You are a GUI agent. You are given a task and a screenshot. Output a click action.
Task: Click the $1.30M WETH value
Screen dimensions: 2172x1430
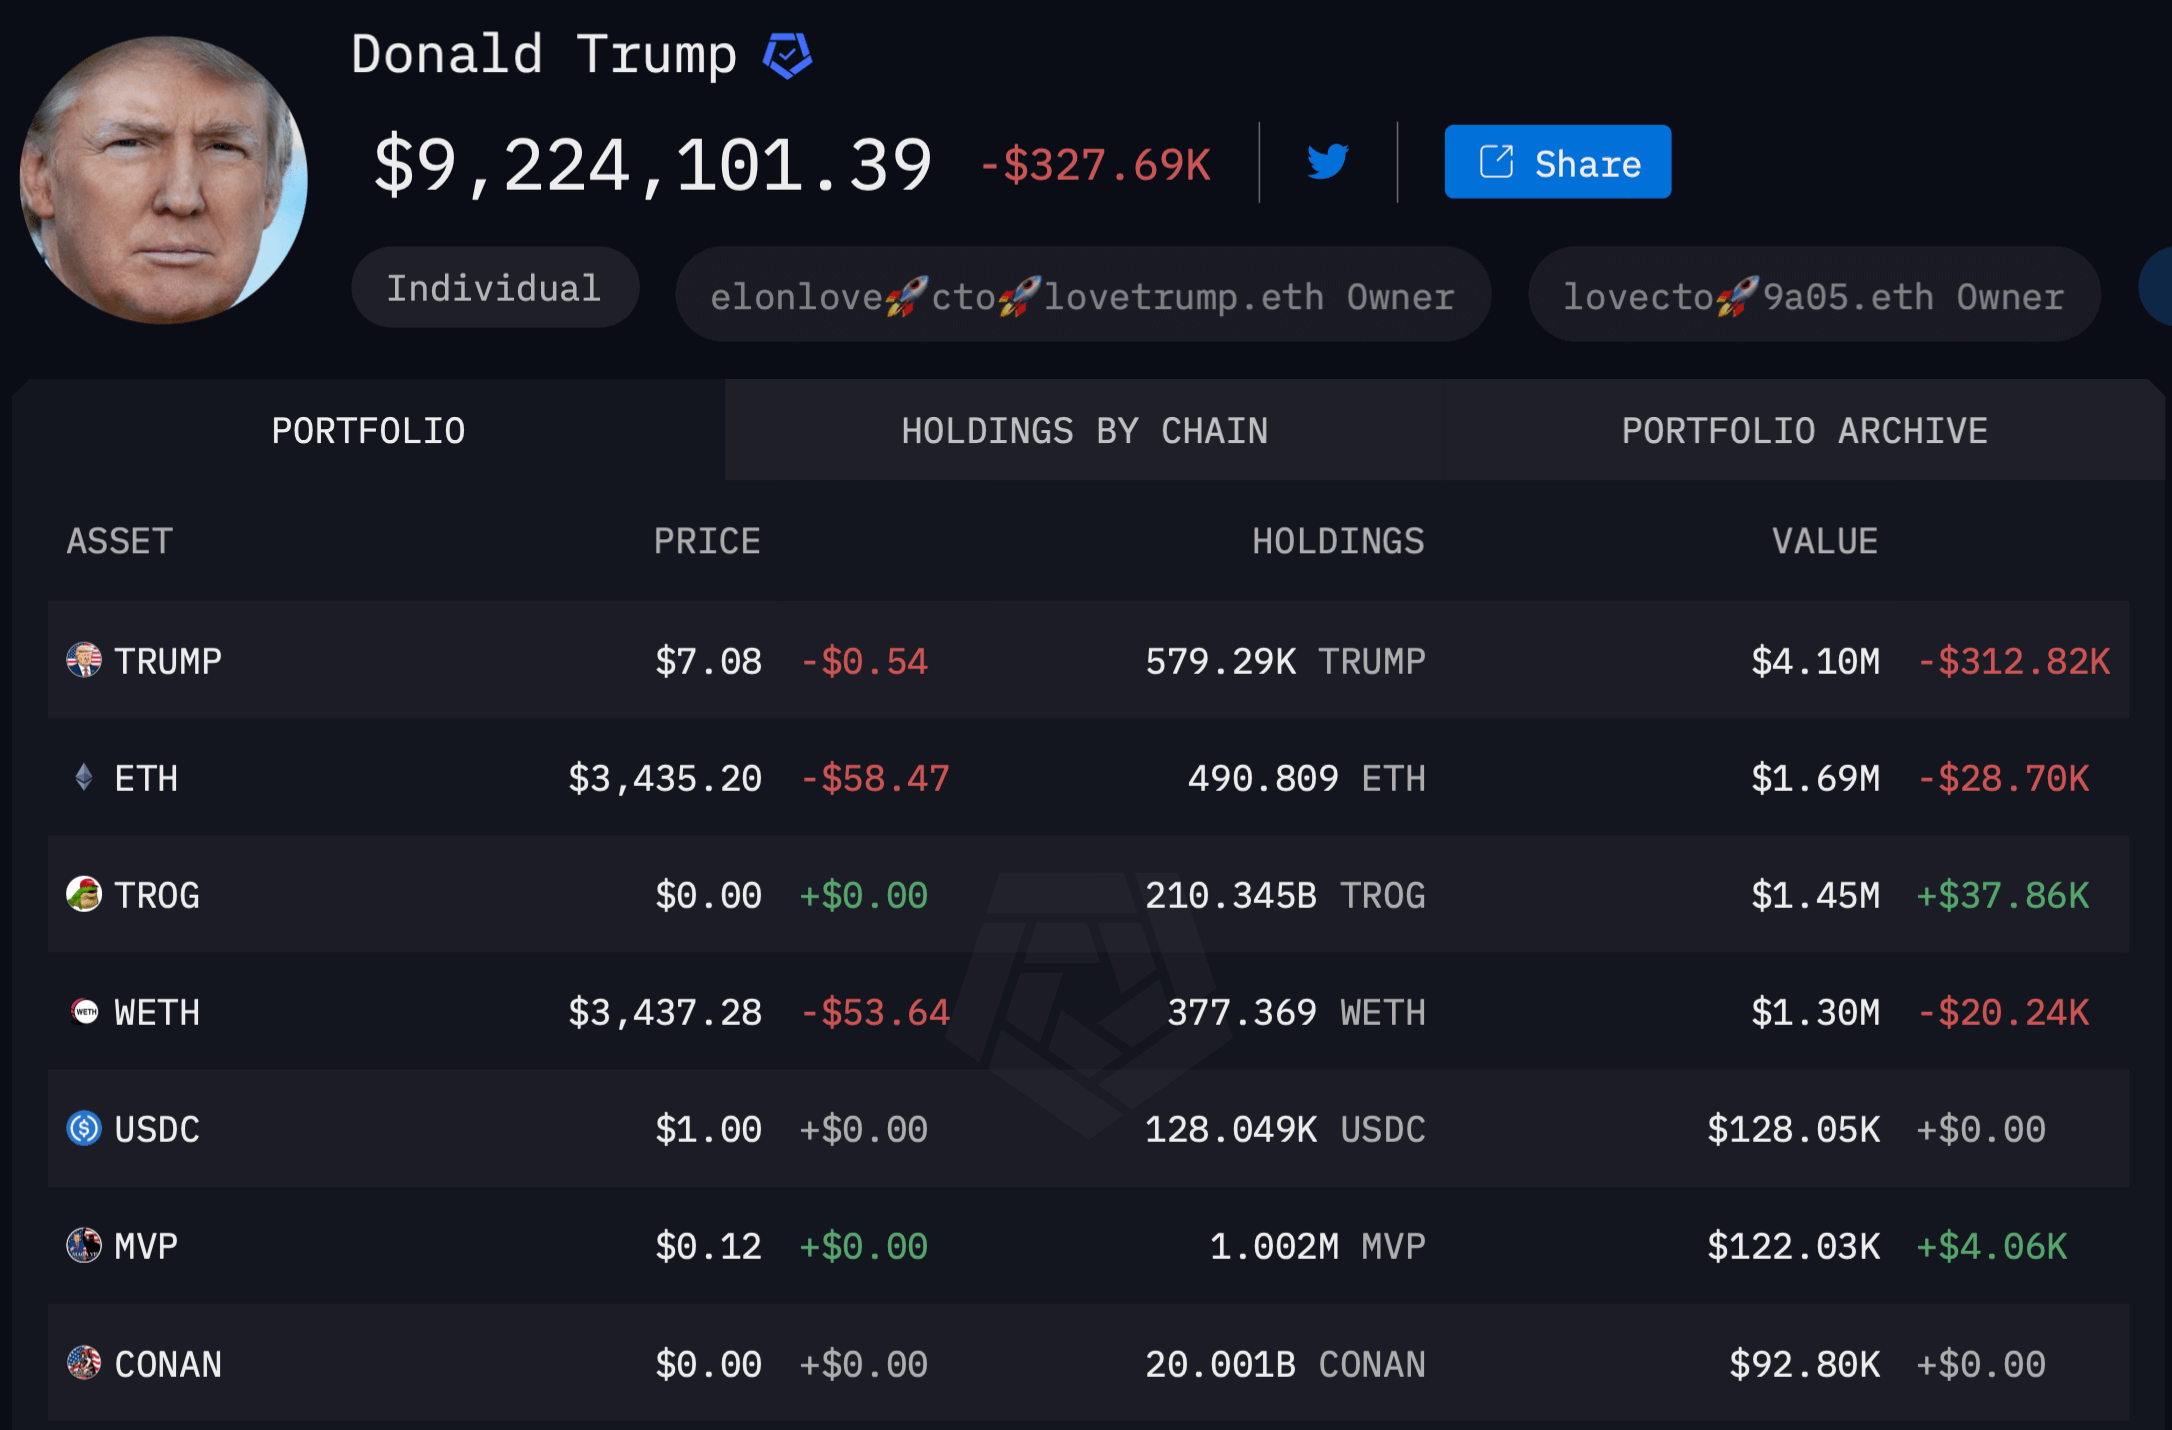(x=1815, y=1012)
